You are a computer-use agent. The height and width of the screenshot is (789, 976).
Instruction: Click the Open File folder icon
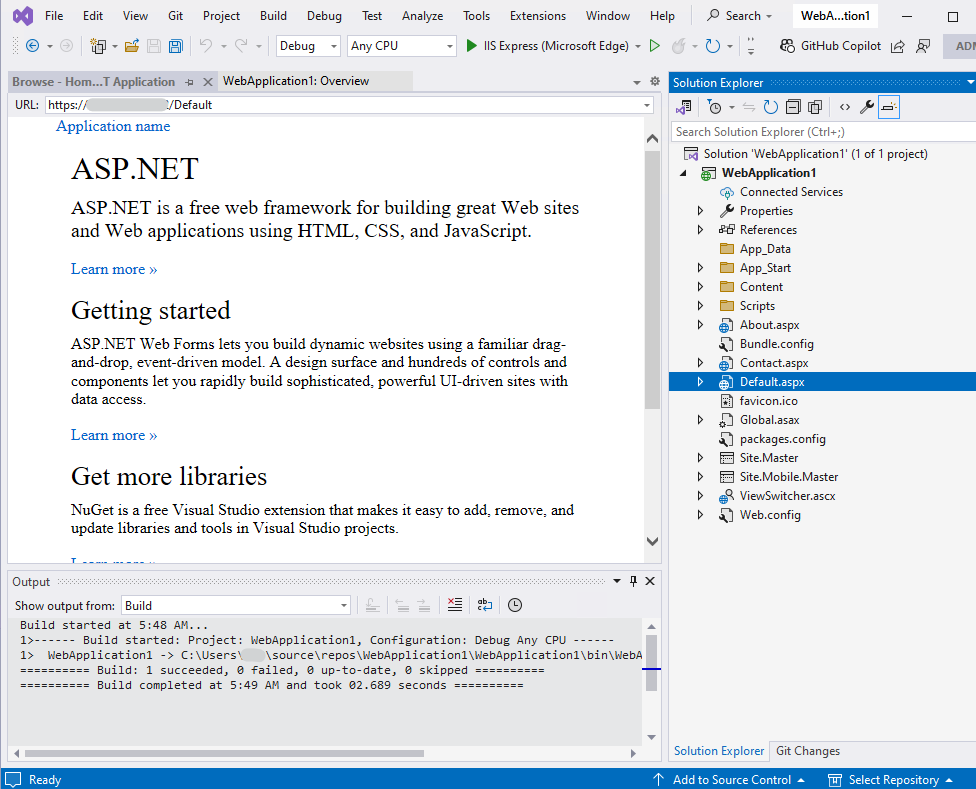[131, 45]
